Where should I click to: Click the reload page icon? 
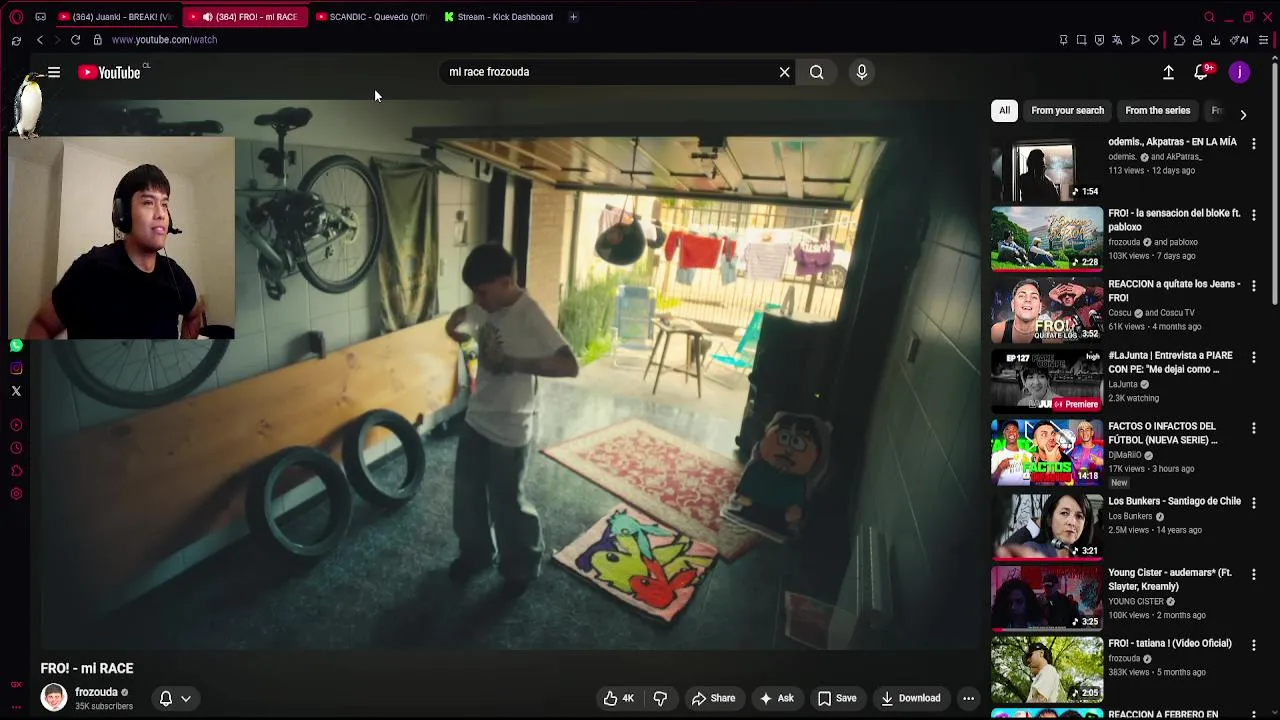tap(75, 40)
